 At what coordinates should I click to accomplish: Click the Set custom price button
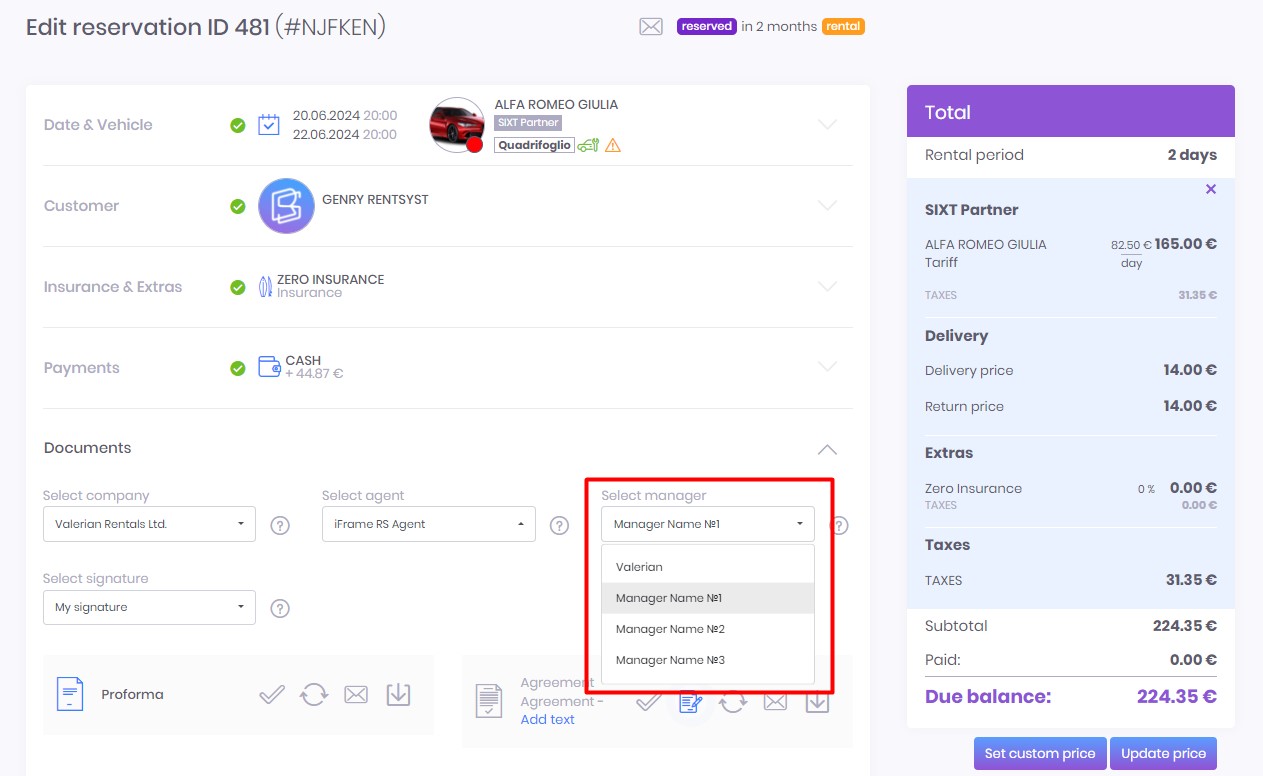click(1040, 754)
